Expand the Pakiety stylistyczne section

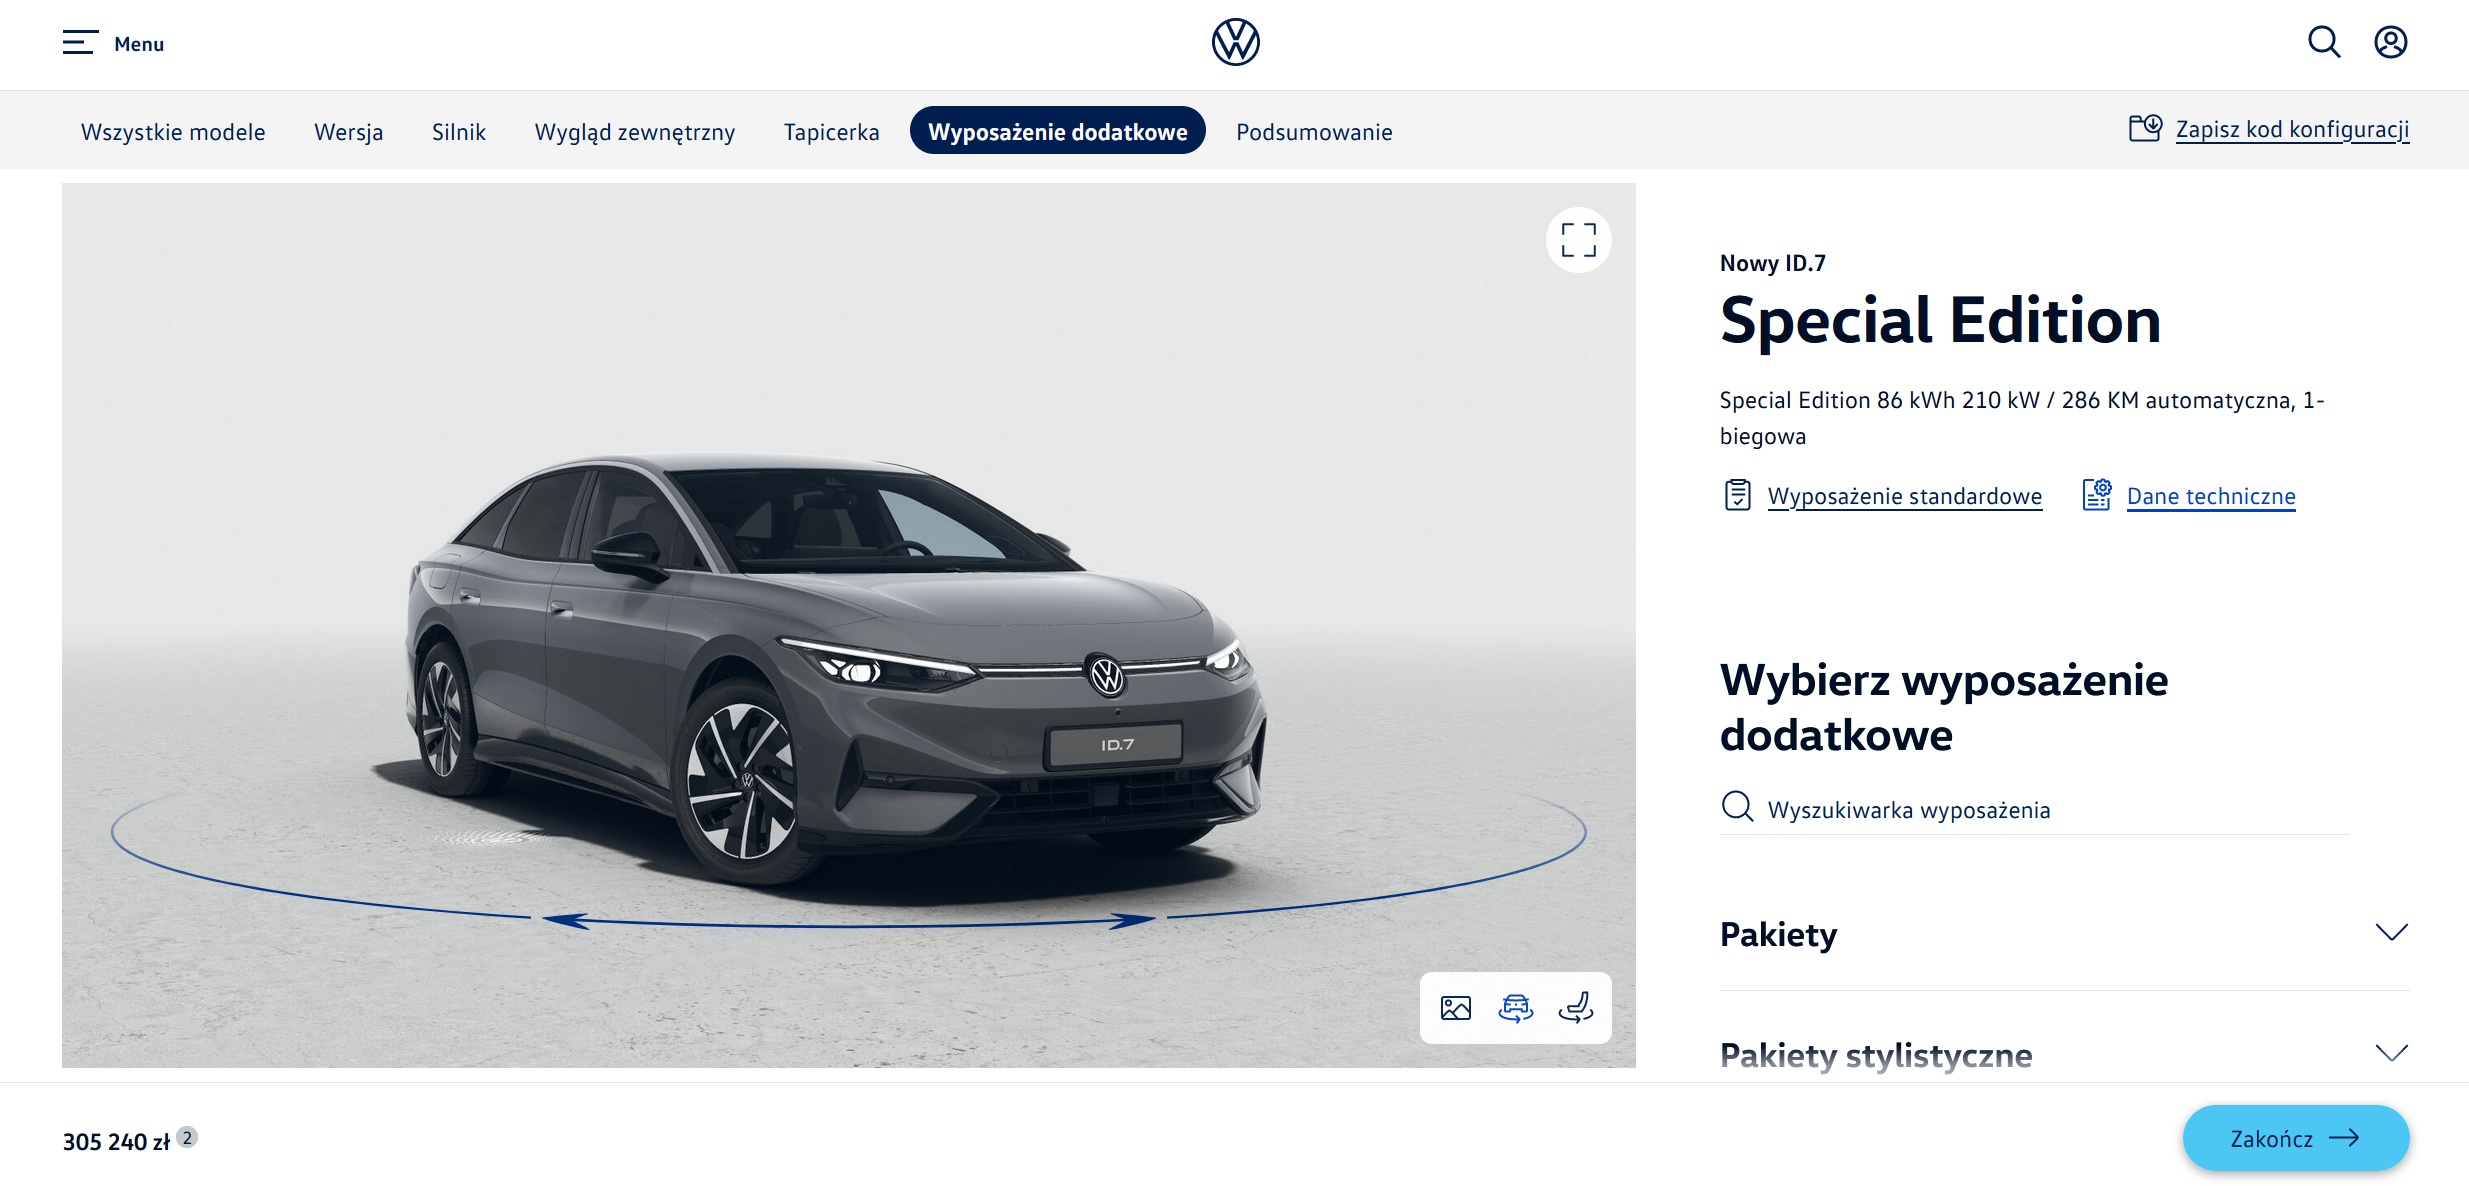2064,1055
